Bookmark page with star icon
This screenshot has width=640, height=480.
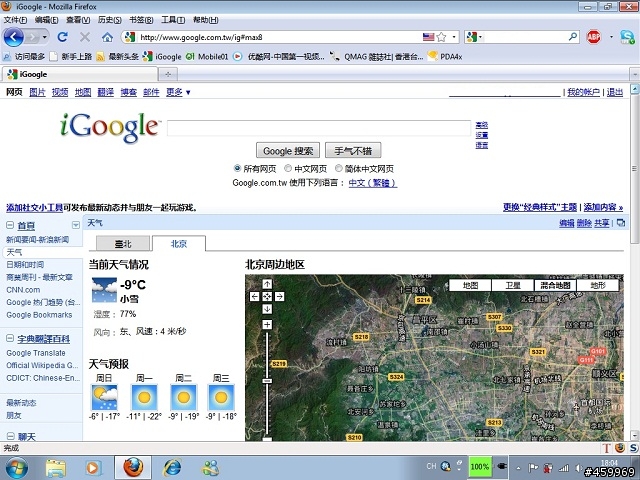(441, 37)
